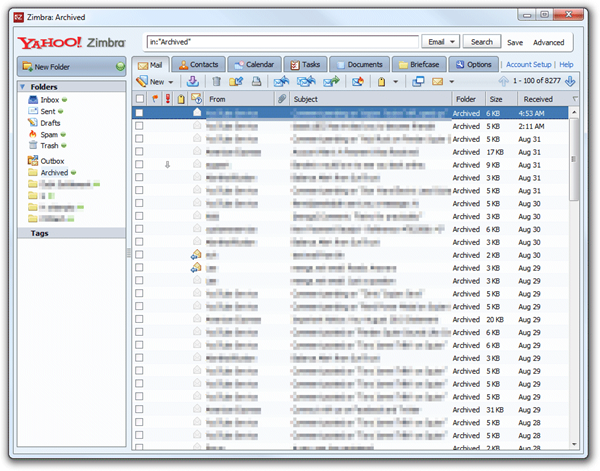
Task: Check the box for the 20 KB Aug 29 message
Action: (139, 319)
